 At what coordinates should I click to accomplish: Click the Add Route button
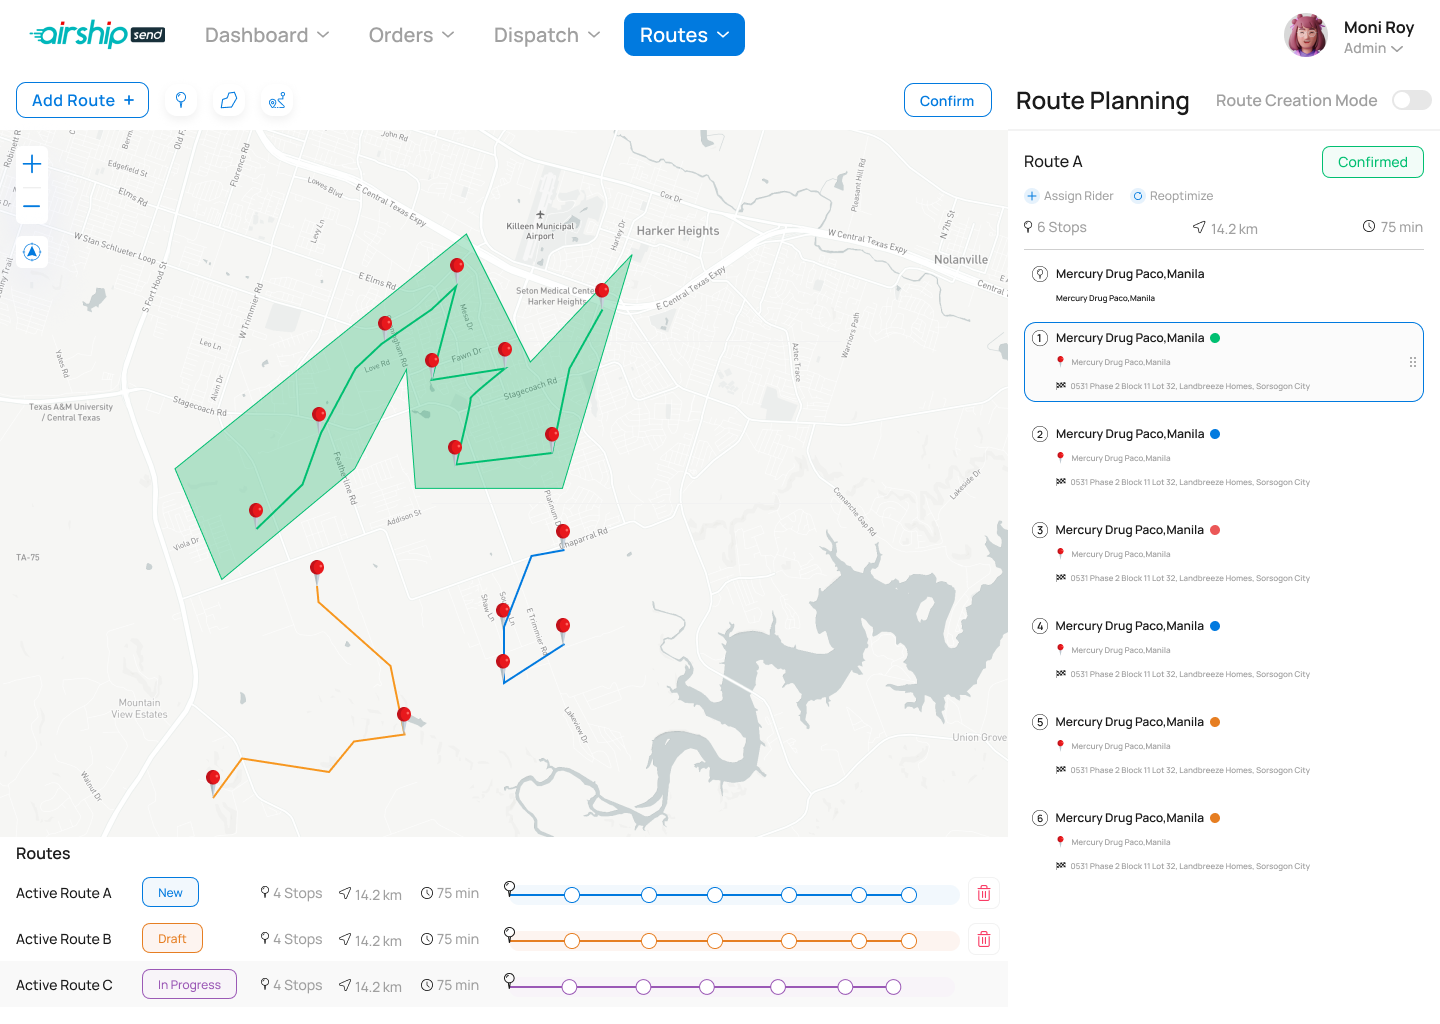82,100
